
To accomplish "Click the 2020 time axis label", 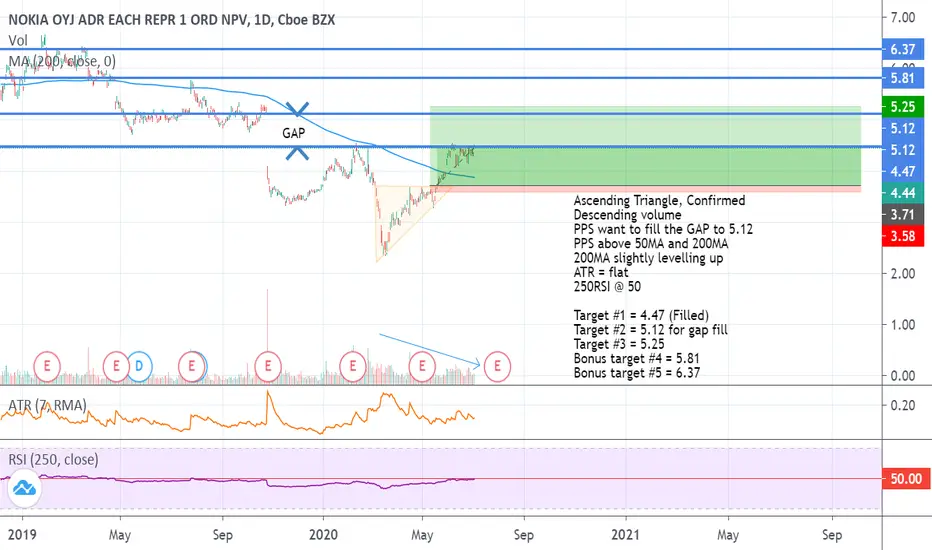I will 323,535.
